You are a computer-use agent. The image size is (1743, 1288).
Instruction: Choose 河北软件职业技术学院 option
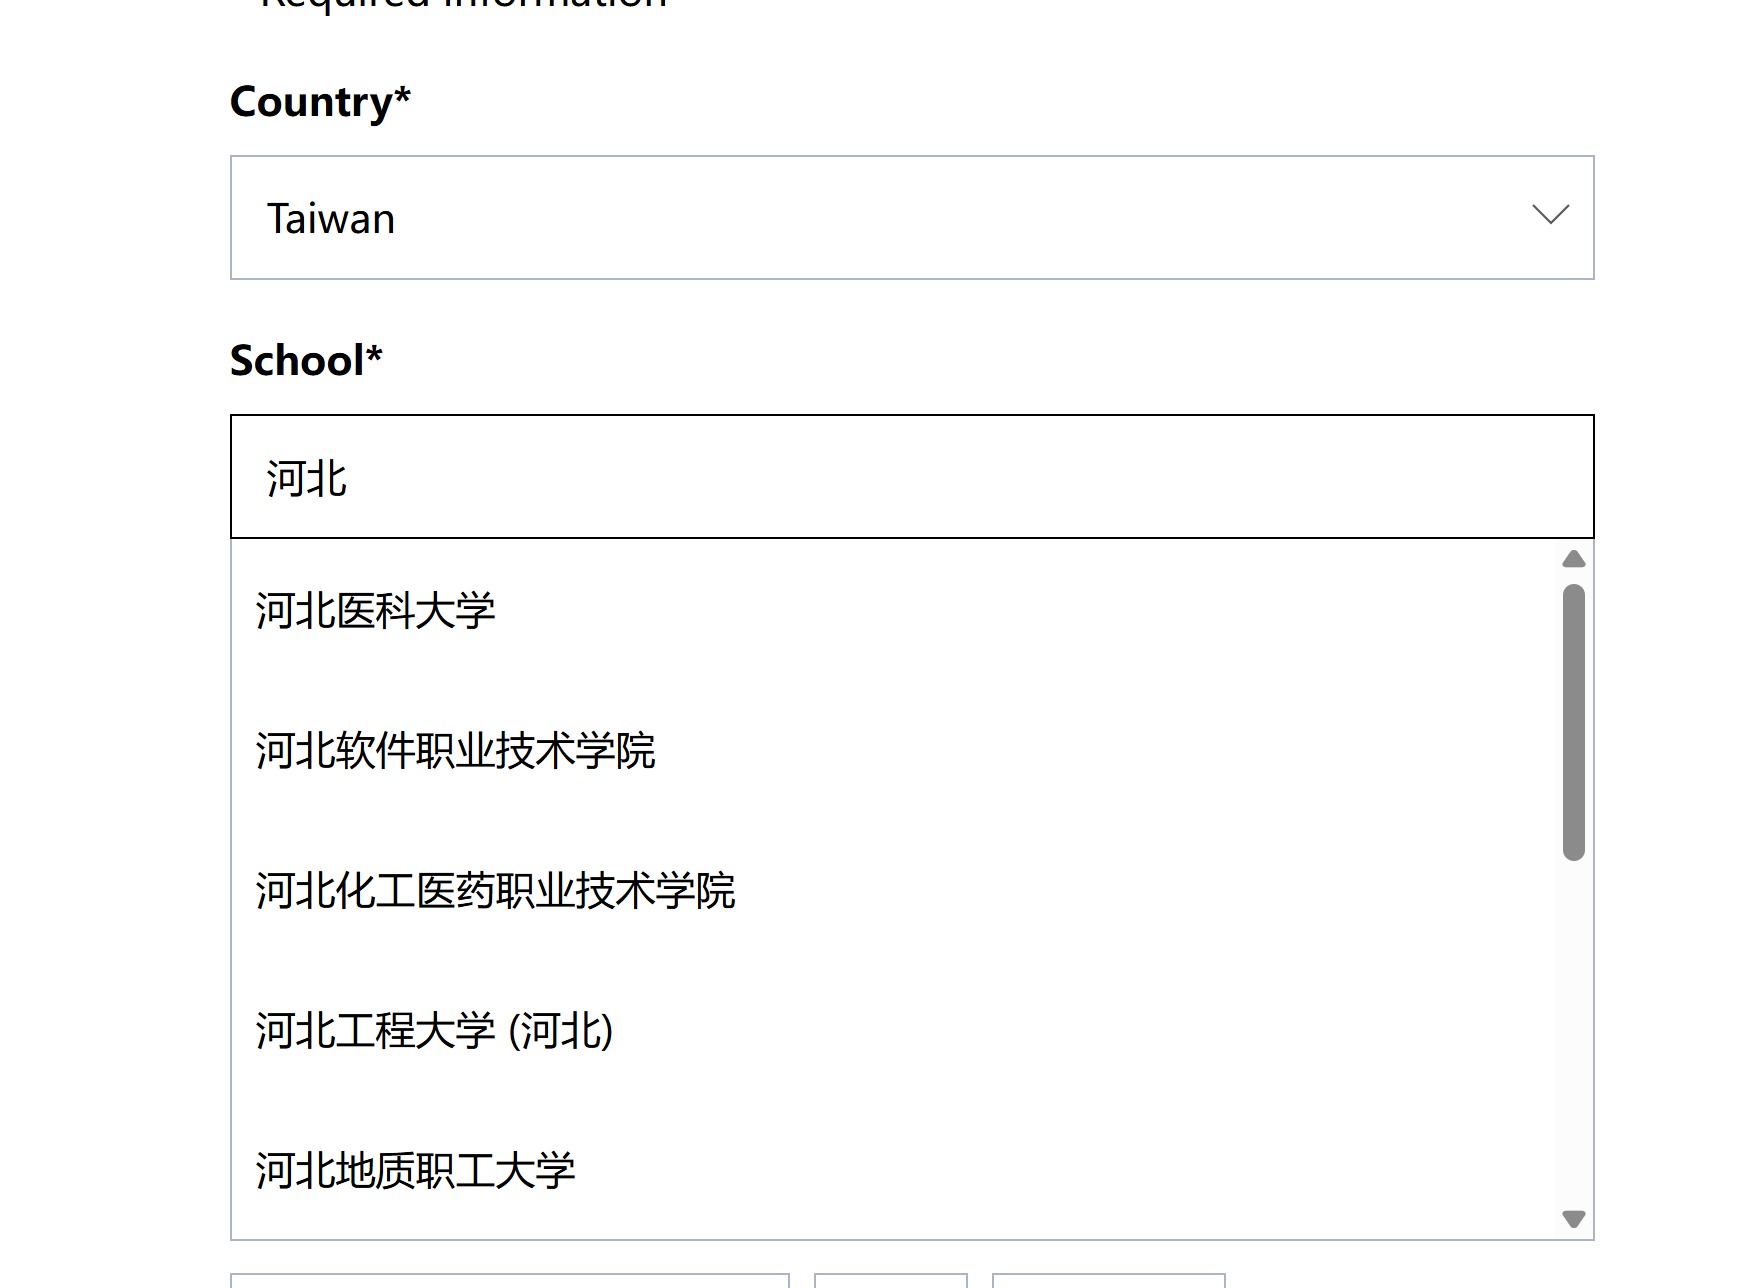coord(456,751)
